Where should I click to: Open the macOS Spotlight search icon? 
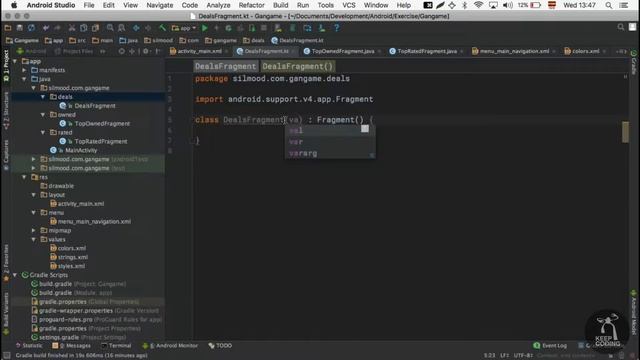pyautogui.click(x=609, y=5)
